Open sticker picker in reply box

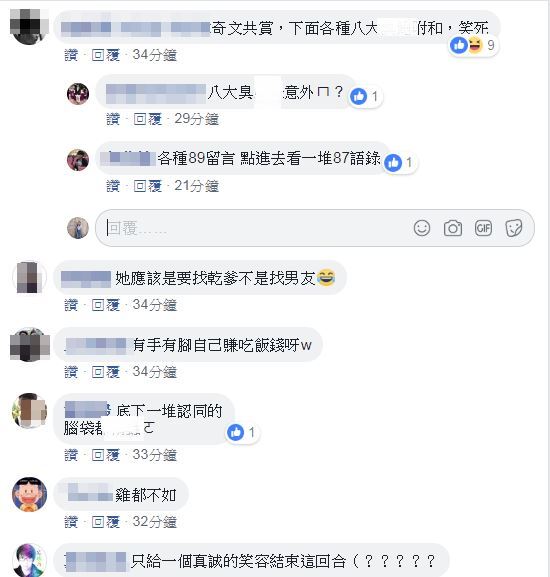pyautogui.click(x=514, y=228)
